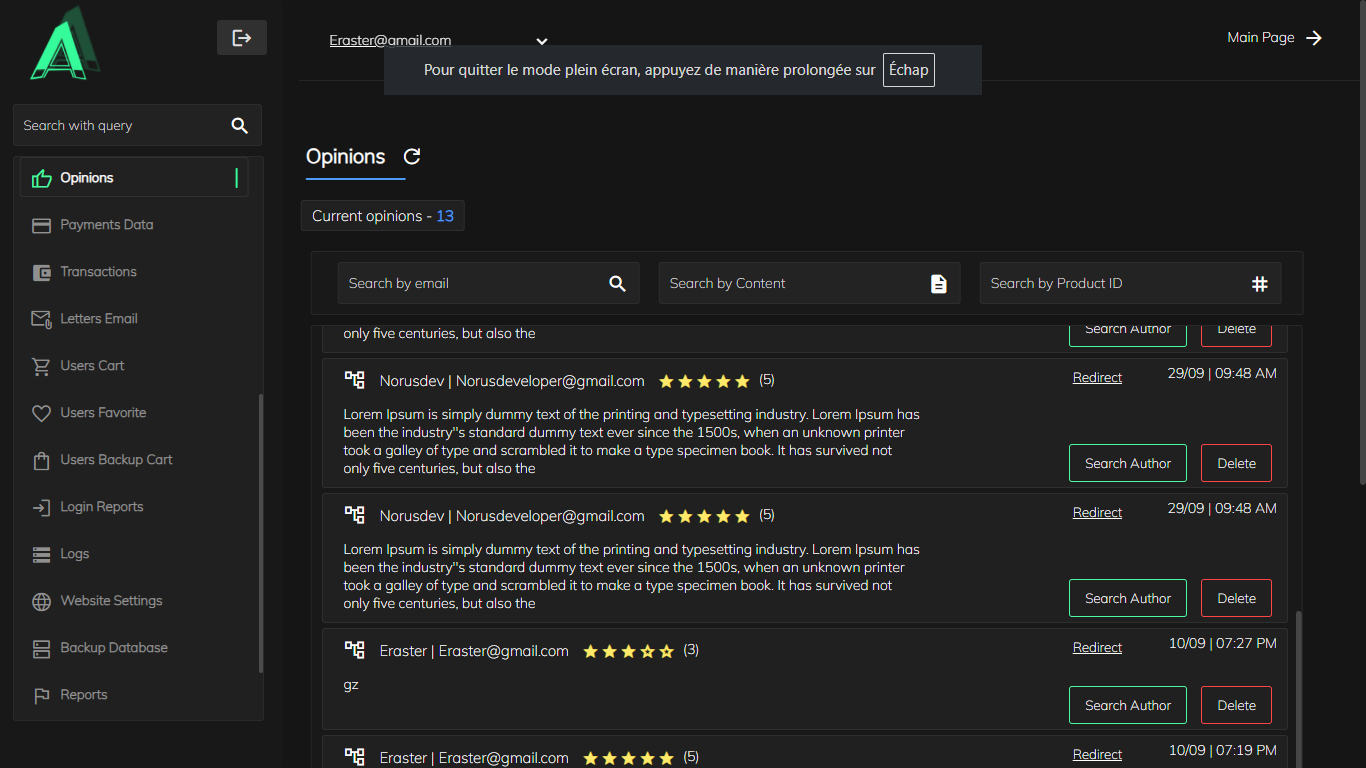Click the fourth star on Eraster's 3-star rating

click(647, 651)
